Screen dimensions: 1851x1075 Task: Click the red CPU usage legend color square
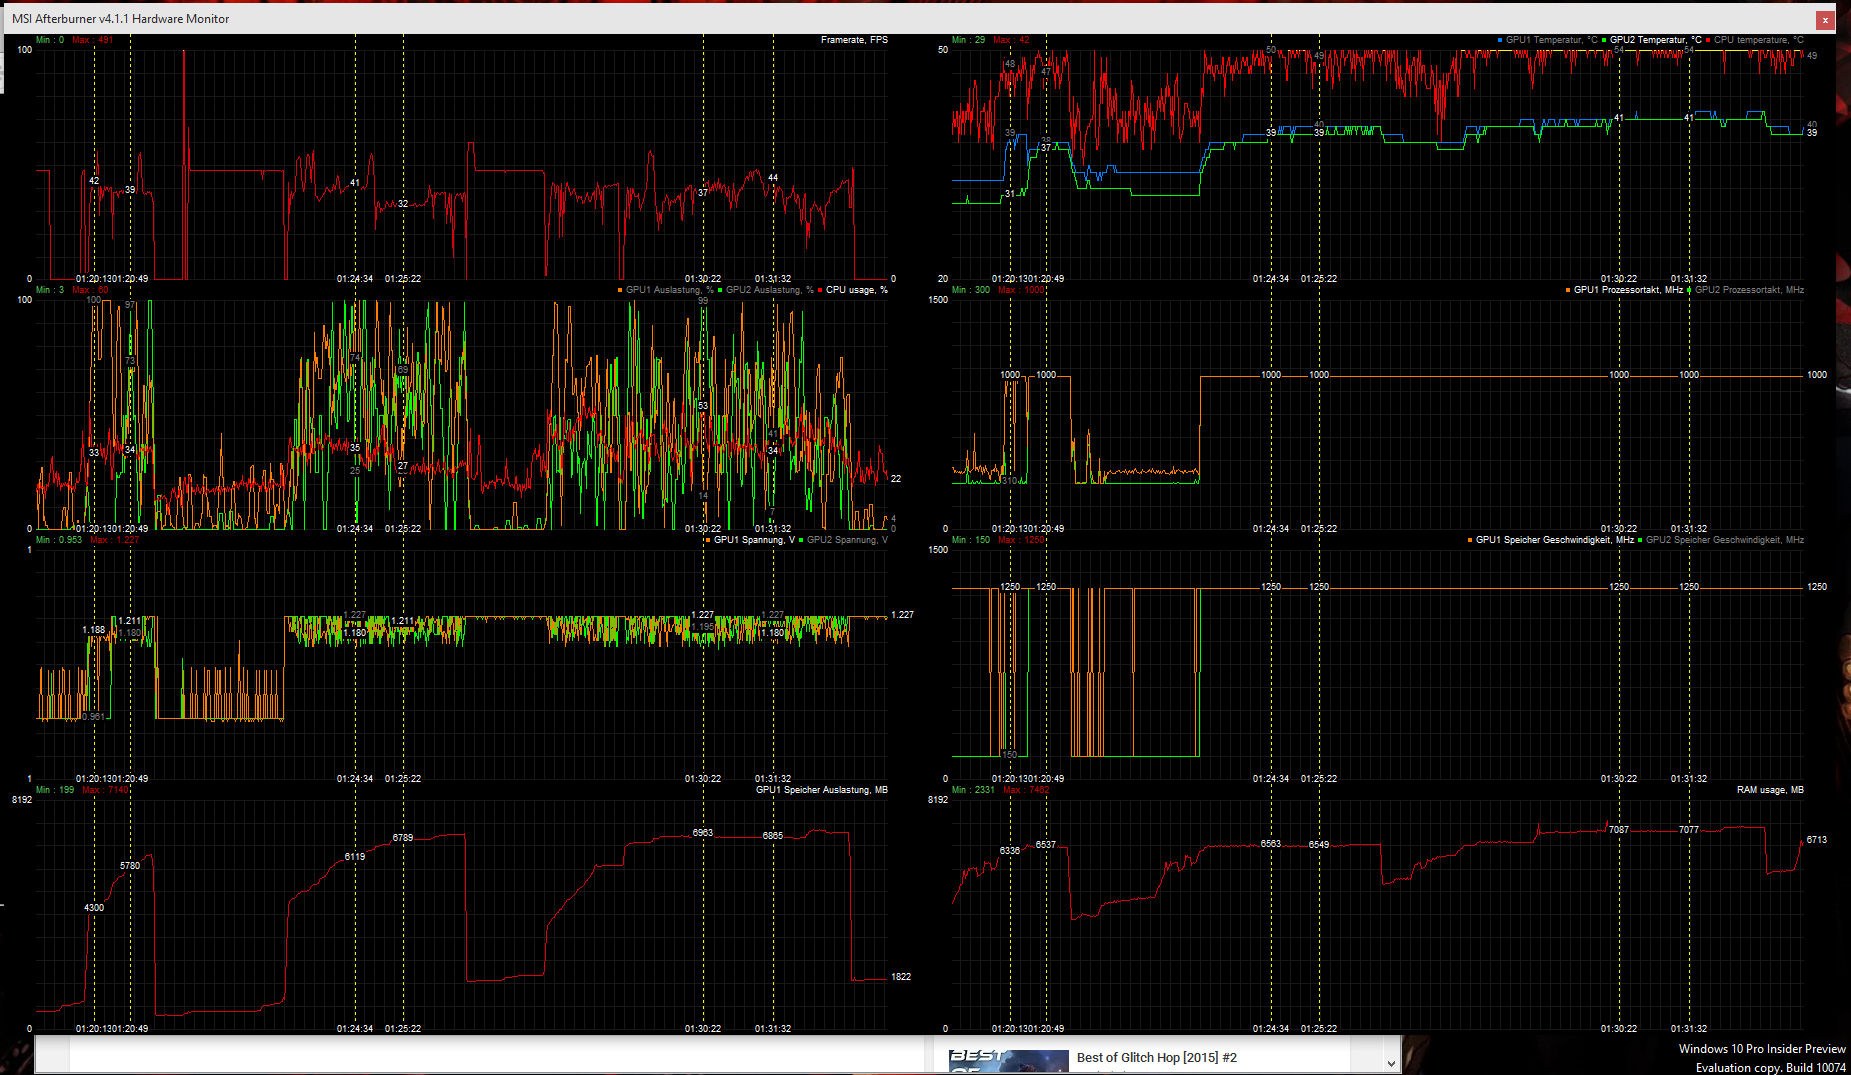(x=820, y=290)
